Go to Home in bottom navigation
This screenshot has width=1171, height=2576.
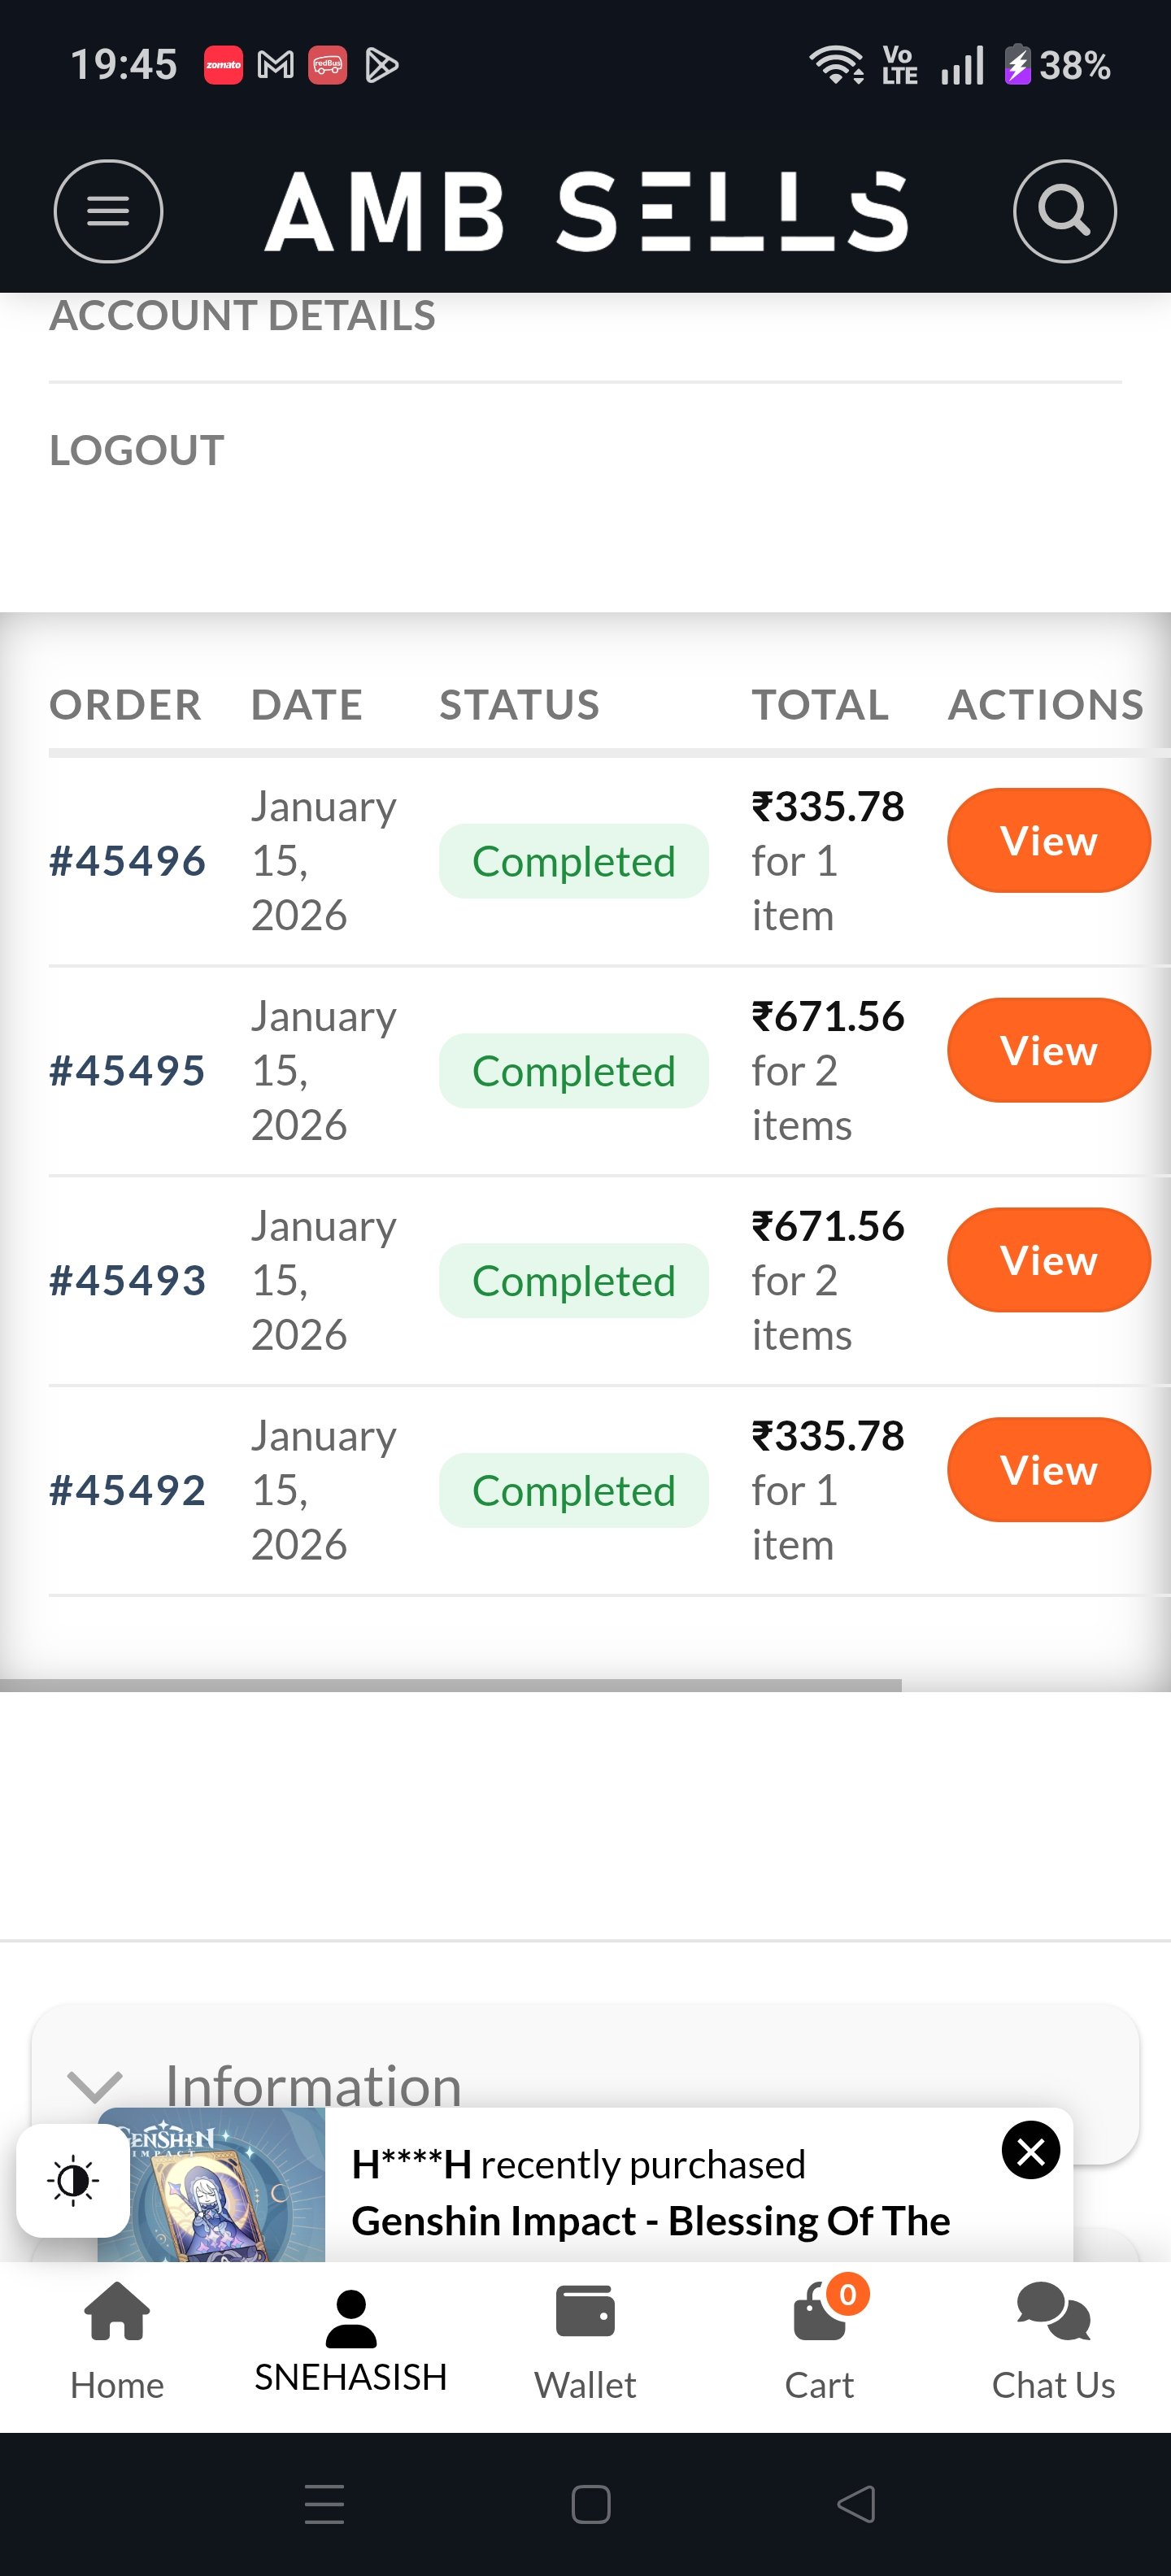point(117,2341)
